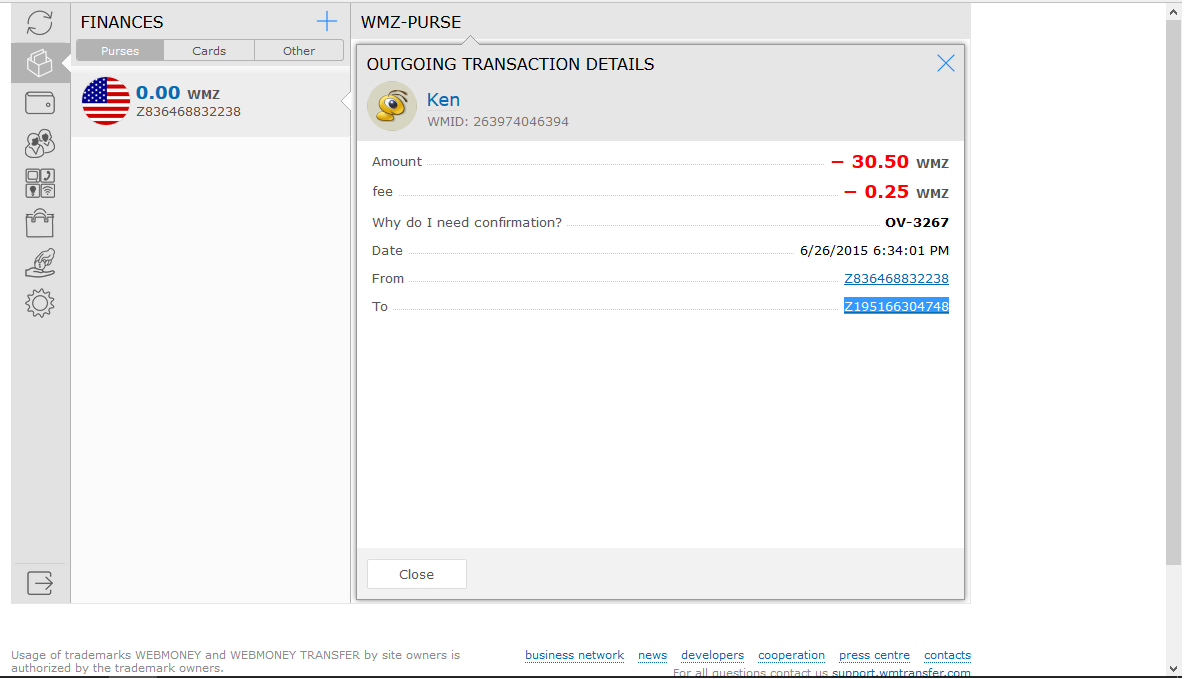Screen dimensions: 1185x679
Task: Open the To purse Z195166304748 link
Action: click(896, 306)
